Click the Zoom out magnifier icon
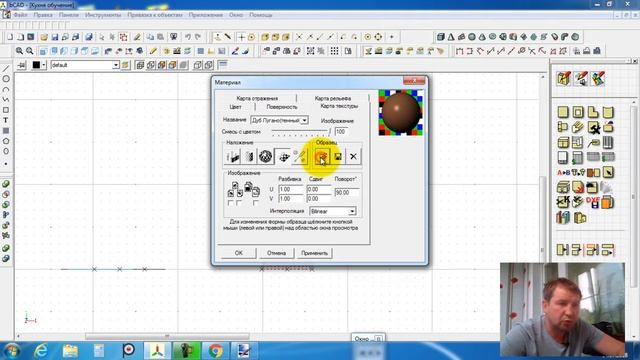The width and height of the screenshot is (640, 360). pyautogui.click(x=29, y=51)
